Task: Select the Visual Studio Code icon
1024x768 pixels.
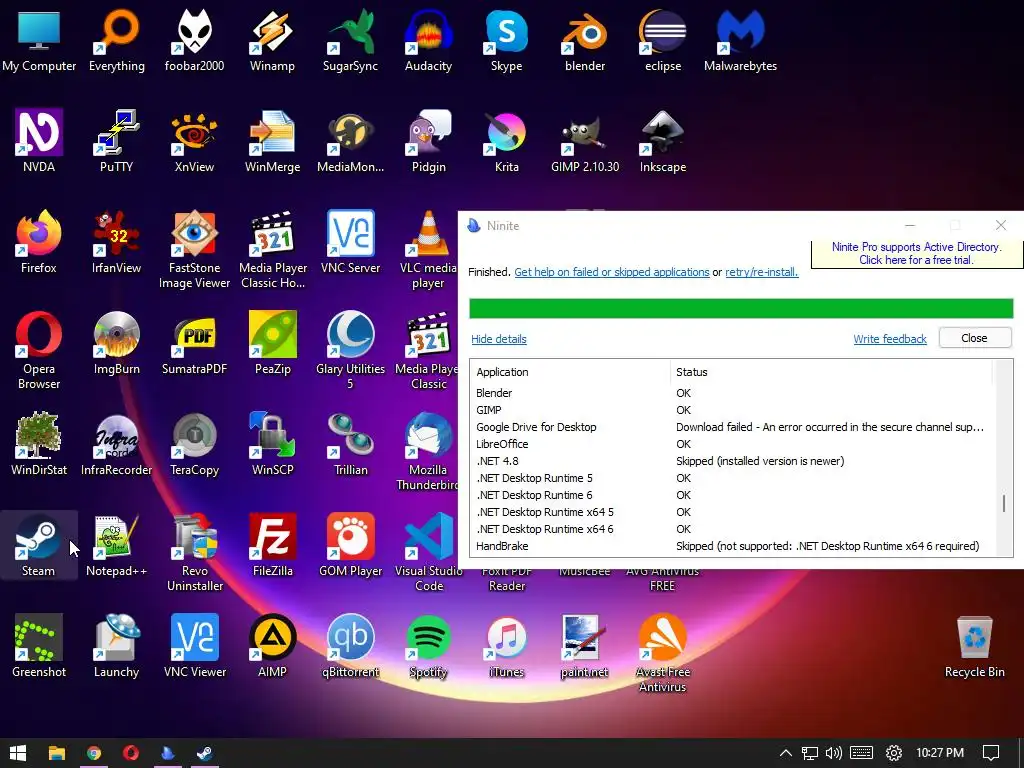Action: 428,552
